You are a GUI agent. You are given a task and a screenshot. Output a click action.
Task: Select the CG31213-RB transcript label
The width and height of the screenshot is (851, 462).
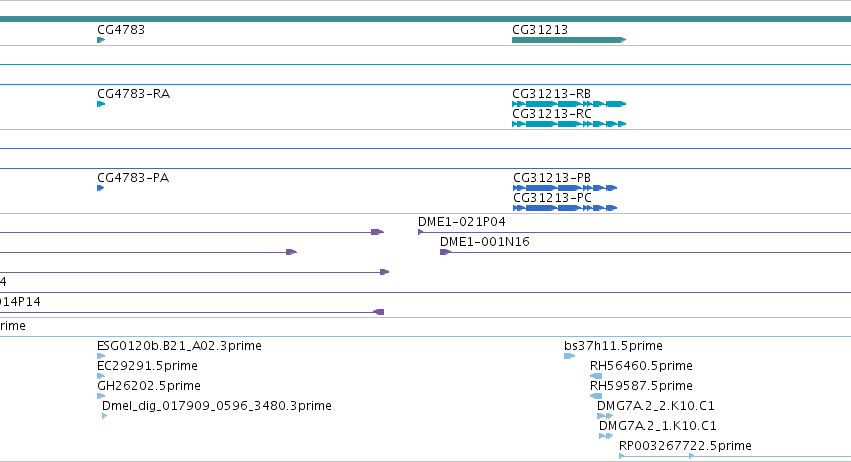[551, 94]
